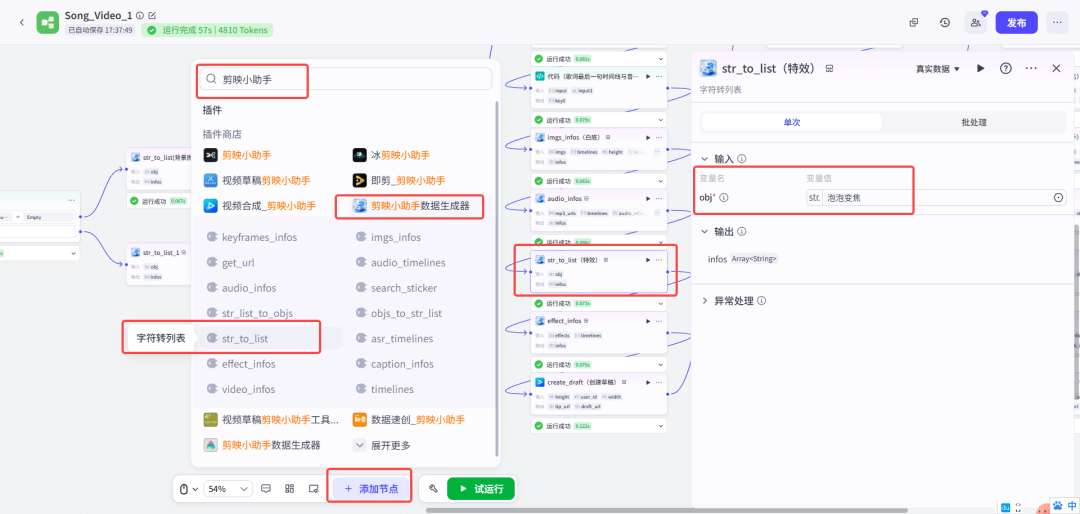Viewport: 1080px width, 514px height.
Task: Open the collaborators icon in top bar
Action: (x=975, y=22)
